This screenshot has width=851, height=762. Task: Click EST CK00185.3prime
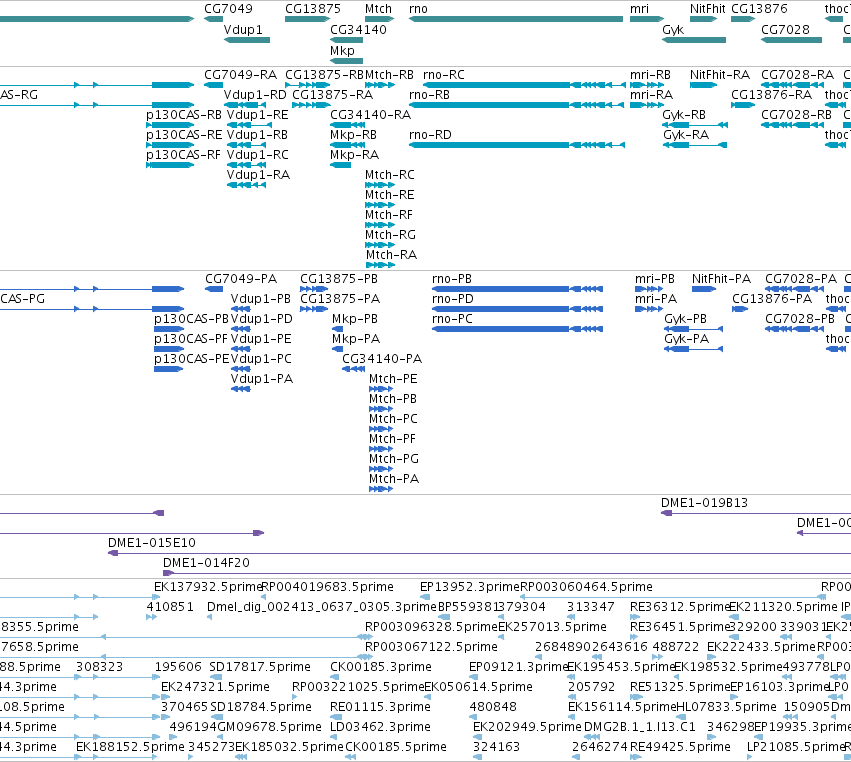381,666
